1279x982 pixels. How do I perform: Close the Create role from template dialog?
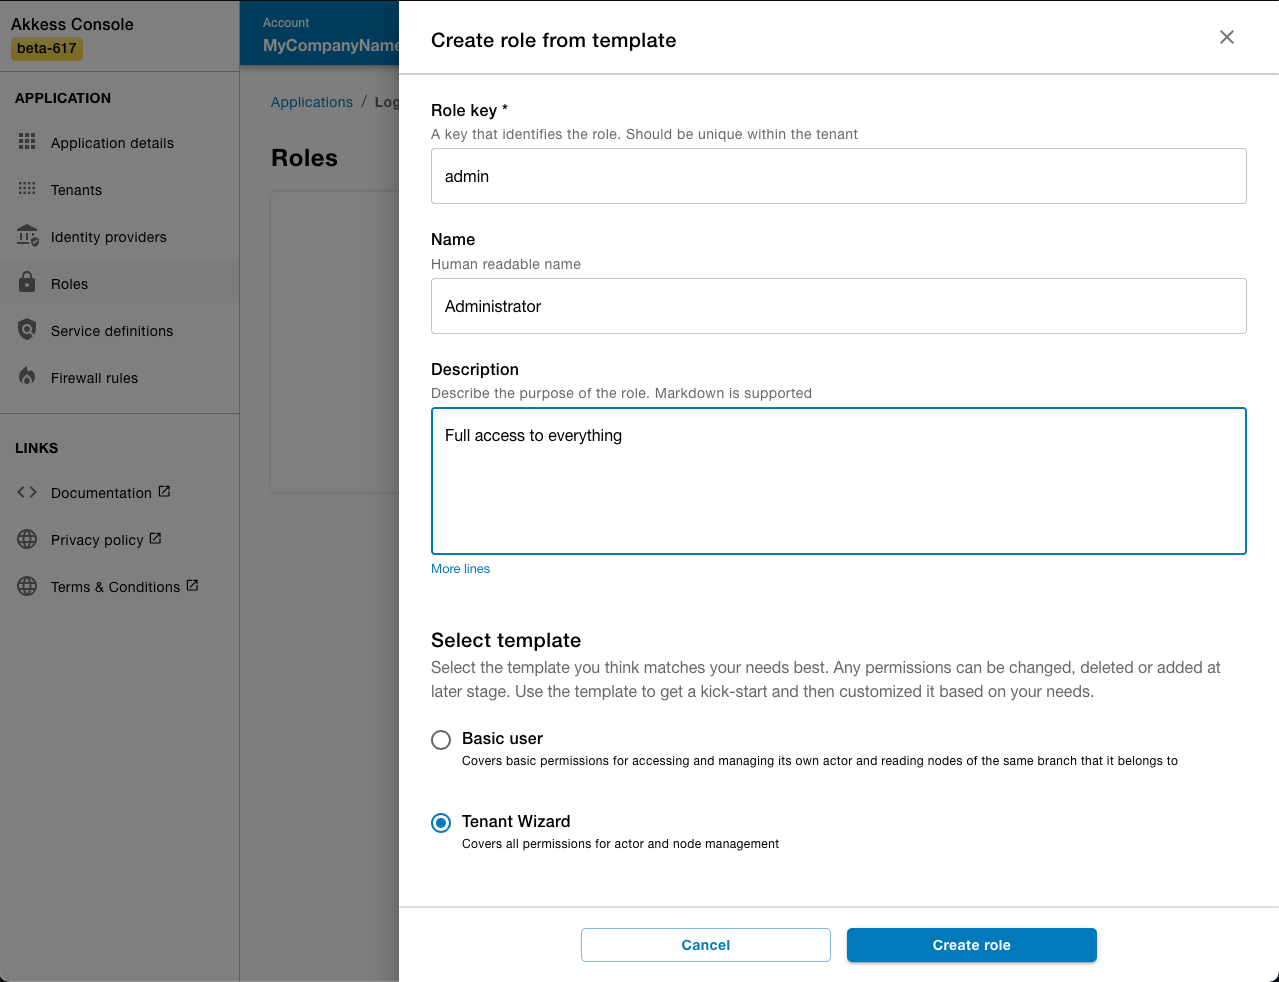pyautogui.click(x=1226, y=37)
